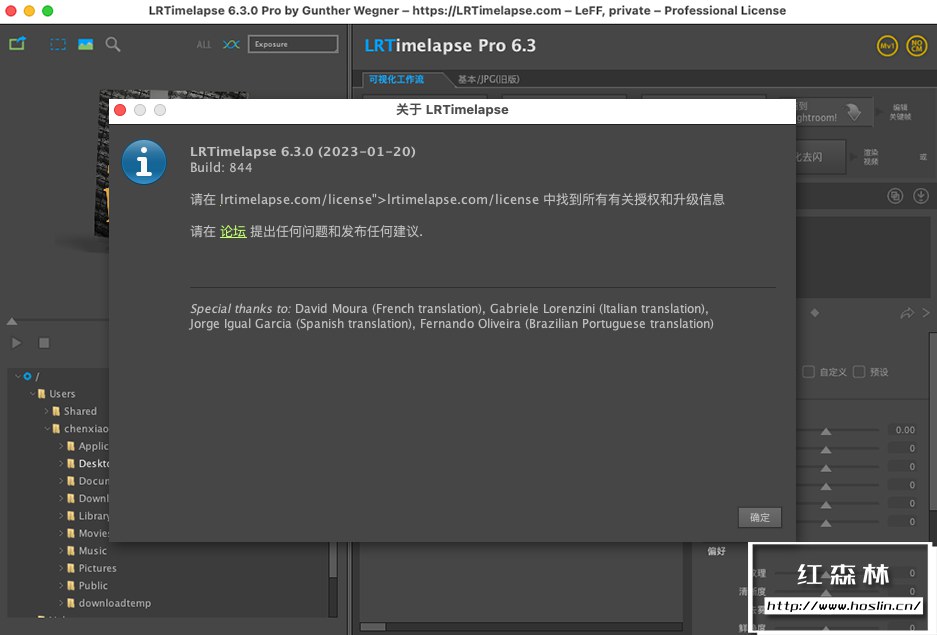937x635 pixels.
Task: Switch to the 基本/JPG(旧版) tab
Action: tap(489, 79)
